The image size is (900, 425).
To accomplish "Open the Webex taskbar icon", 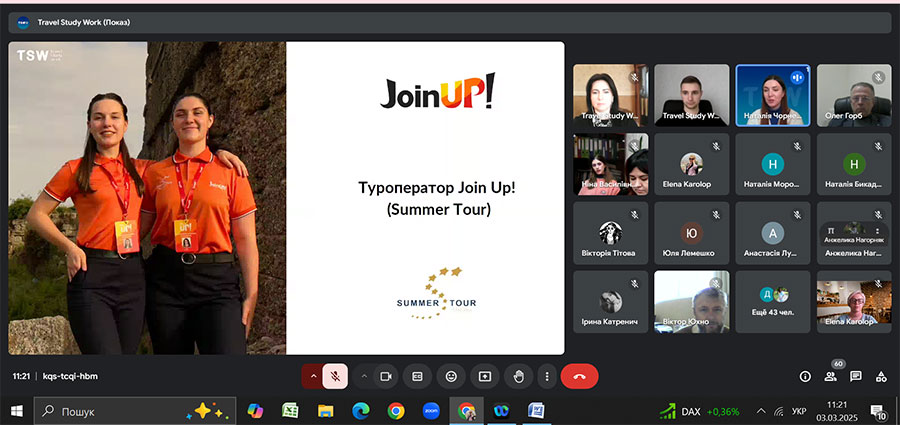I will click(501, 411).
